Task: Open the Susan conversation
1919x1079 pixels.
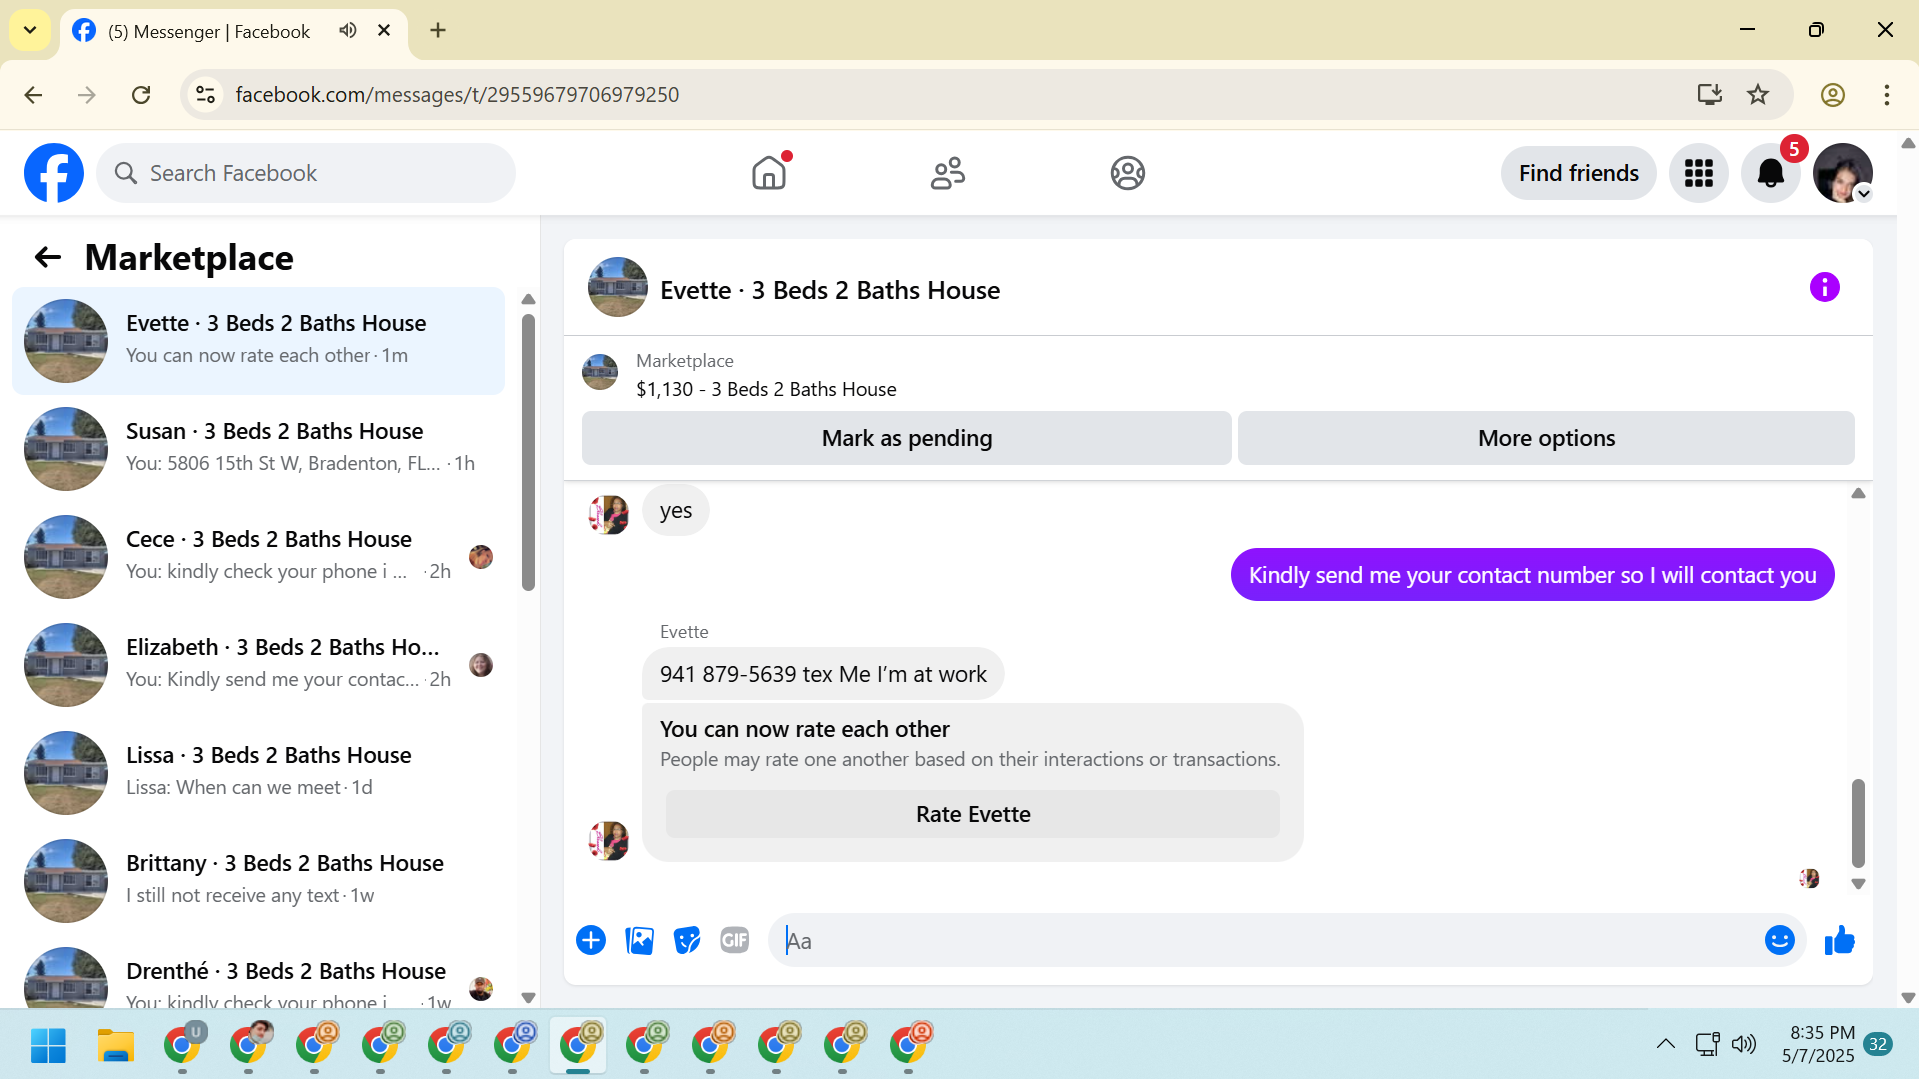Action: pyautogui.click(x=258, y=449)
